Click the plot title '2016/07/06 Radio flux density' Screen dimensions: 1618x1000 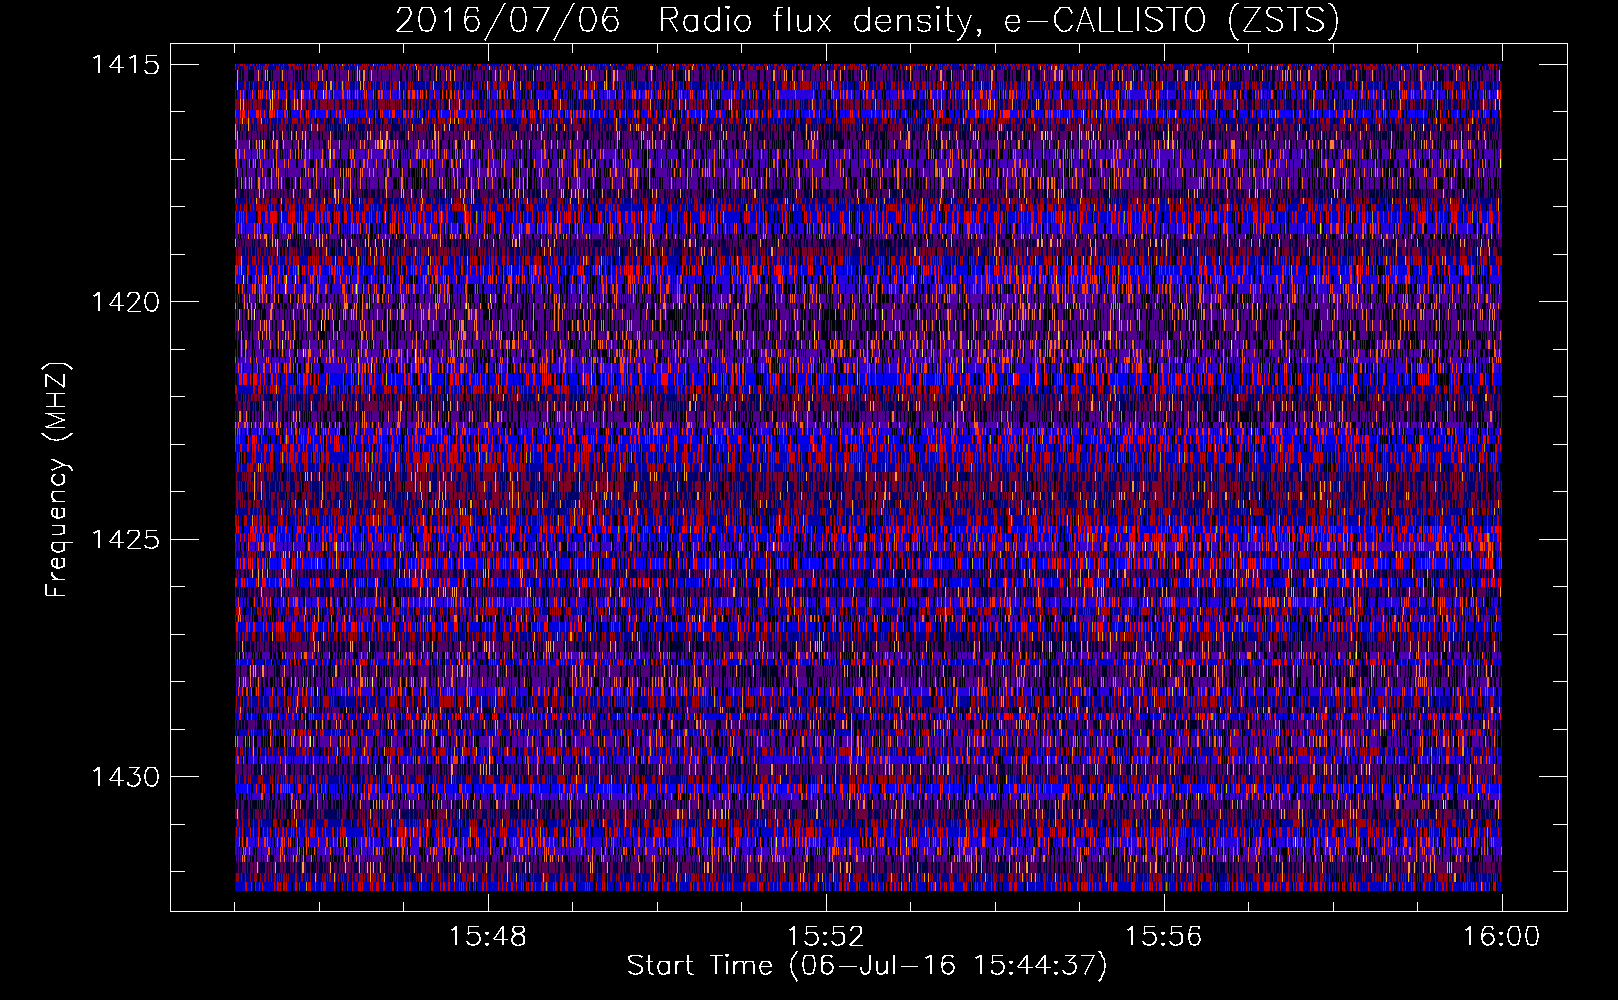(867, 20)
